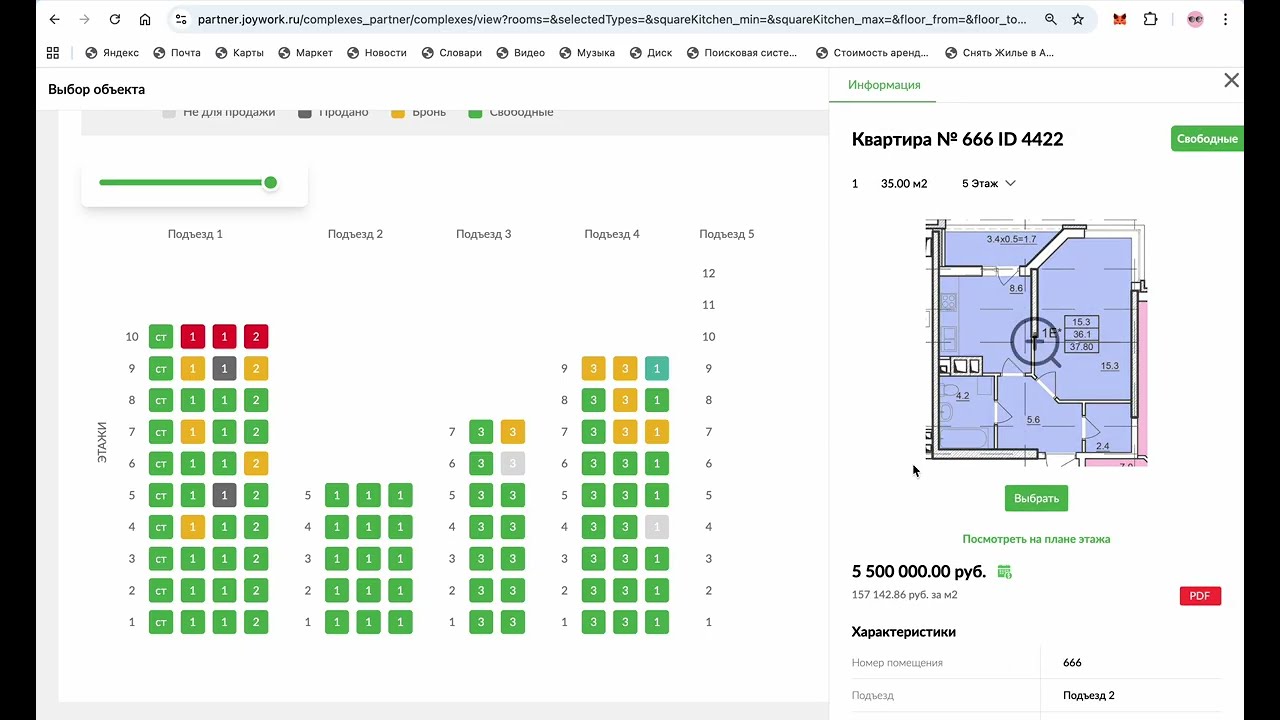The image size is (1280, 720).
Task: Open the Chrome three-dot menu
Action: click(1226, 19)
